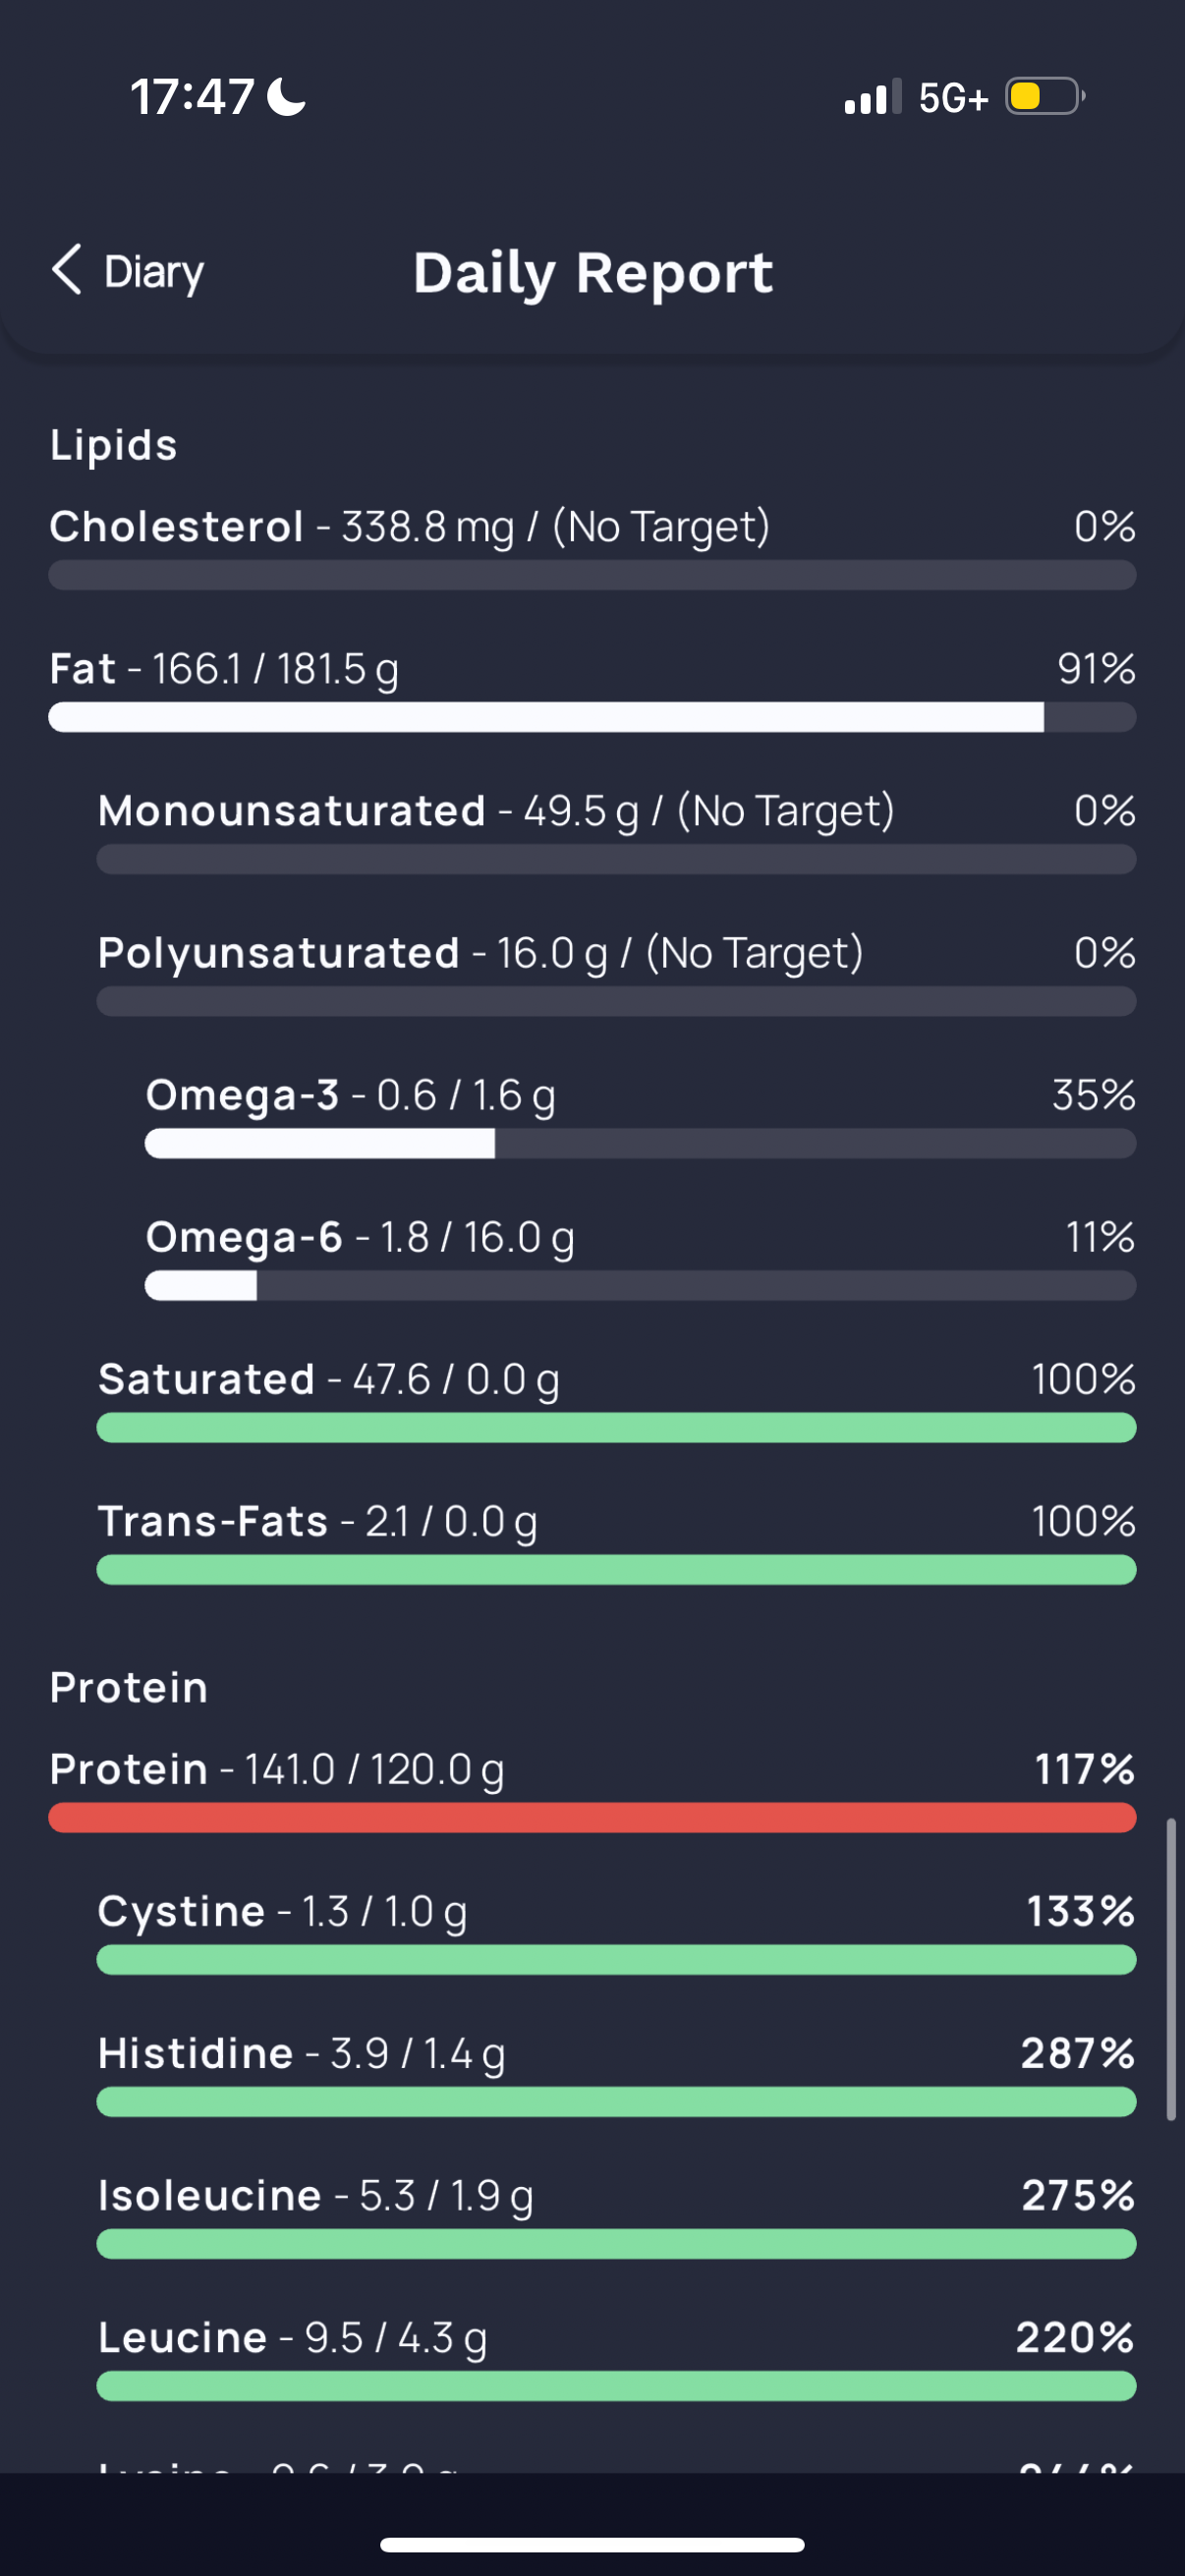This screenshot has height=2576, width=1185.
Task: Open the Fat 166.1 / 181.5 g entry
Action: click(592, 689)
